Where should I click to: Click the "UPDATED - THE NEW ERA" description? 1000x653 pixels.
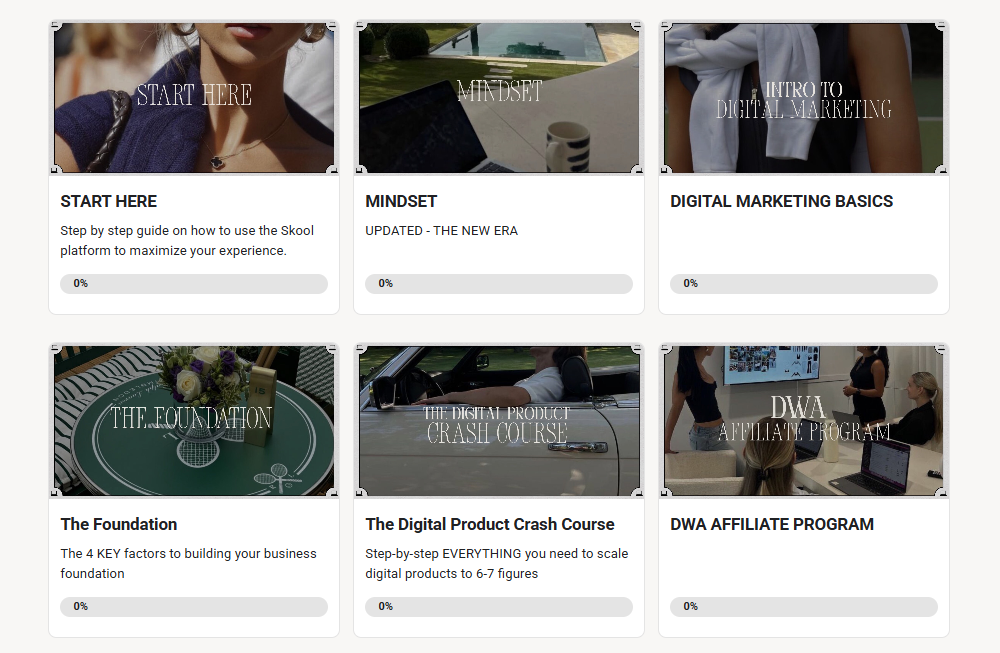click(441, 231)
